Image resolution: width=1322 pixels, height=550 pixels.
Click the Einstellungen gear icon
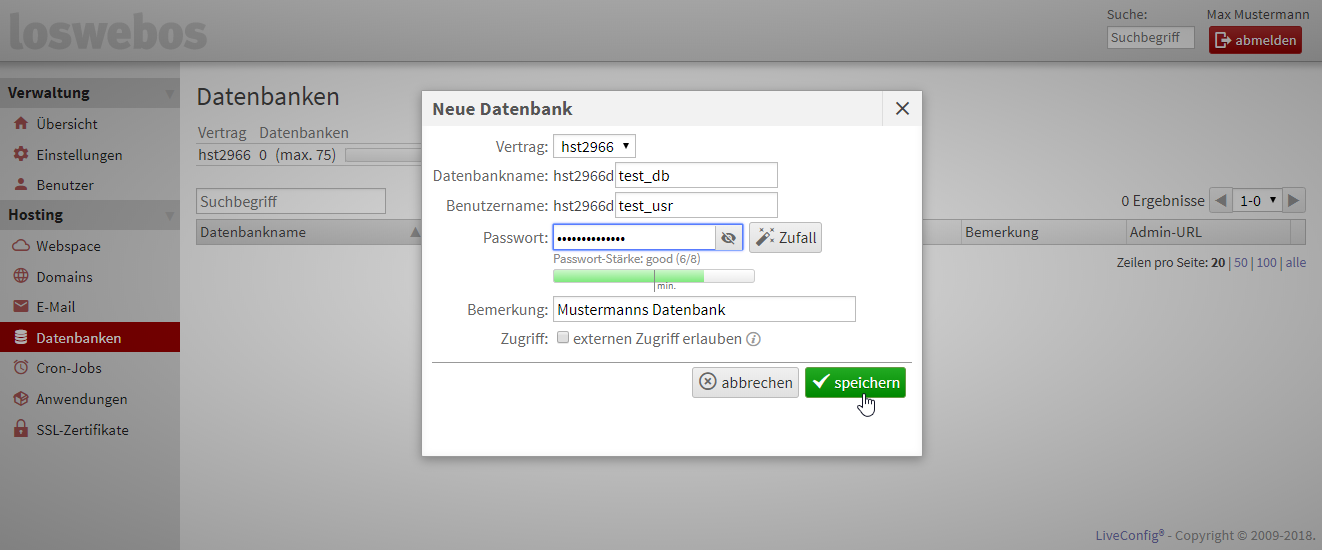(20, 155)
